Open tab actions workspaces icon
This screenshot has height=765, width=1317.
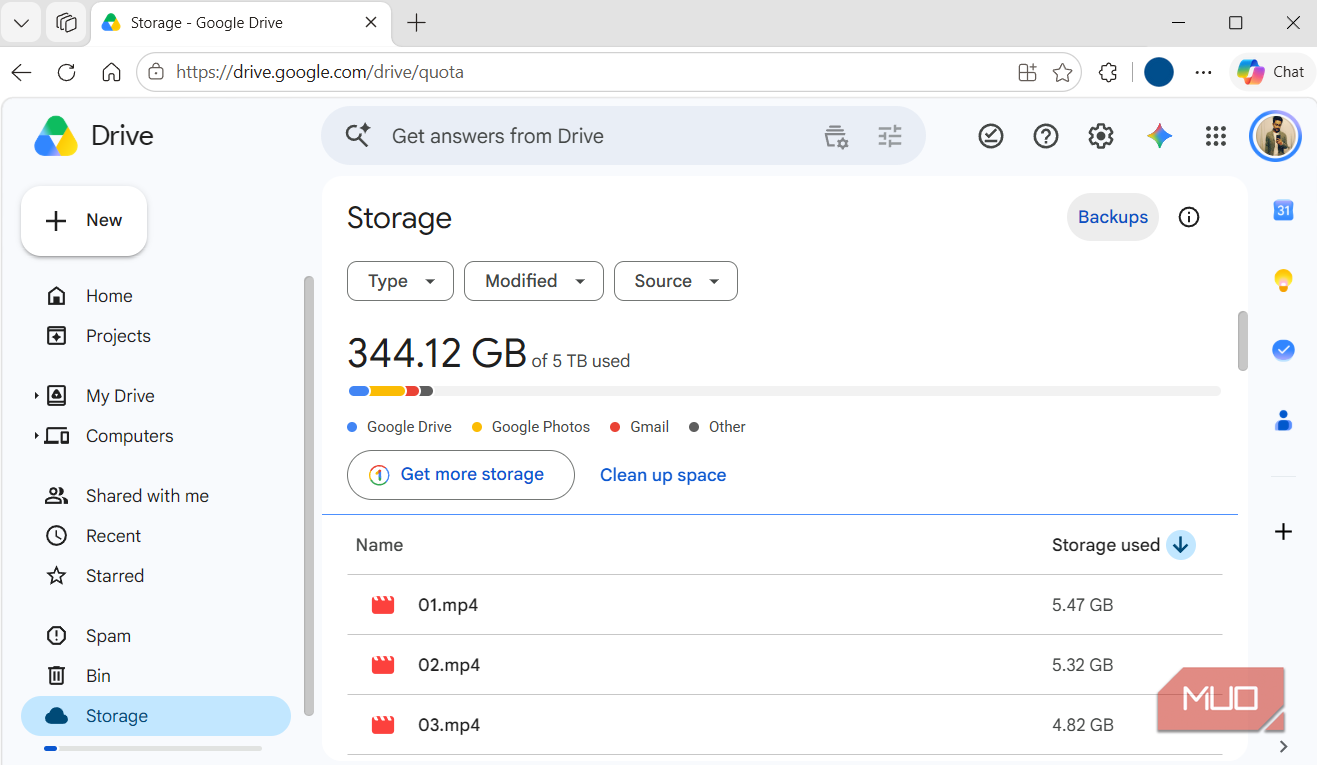(x=67, y=22)
